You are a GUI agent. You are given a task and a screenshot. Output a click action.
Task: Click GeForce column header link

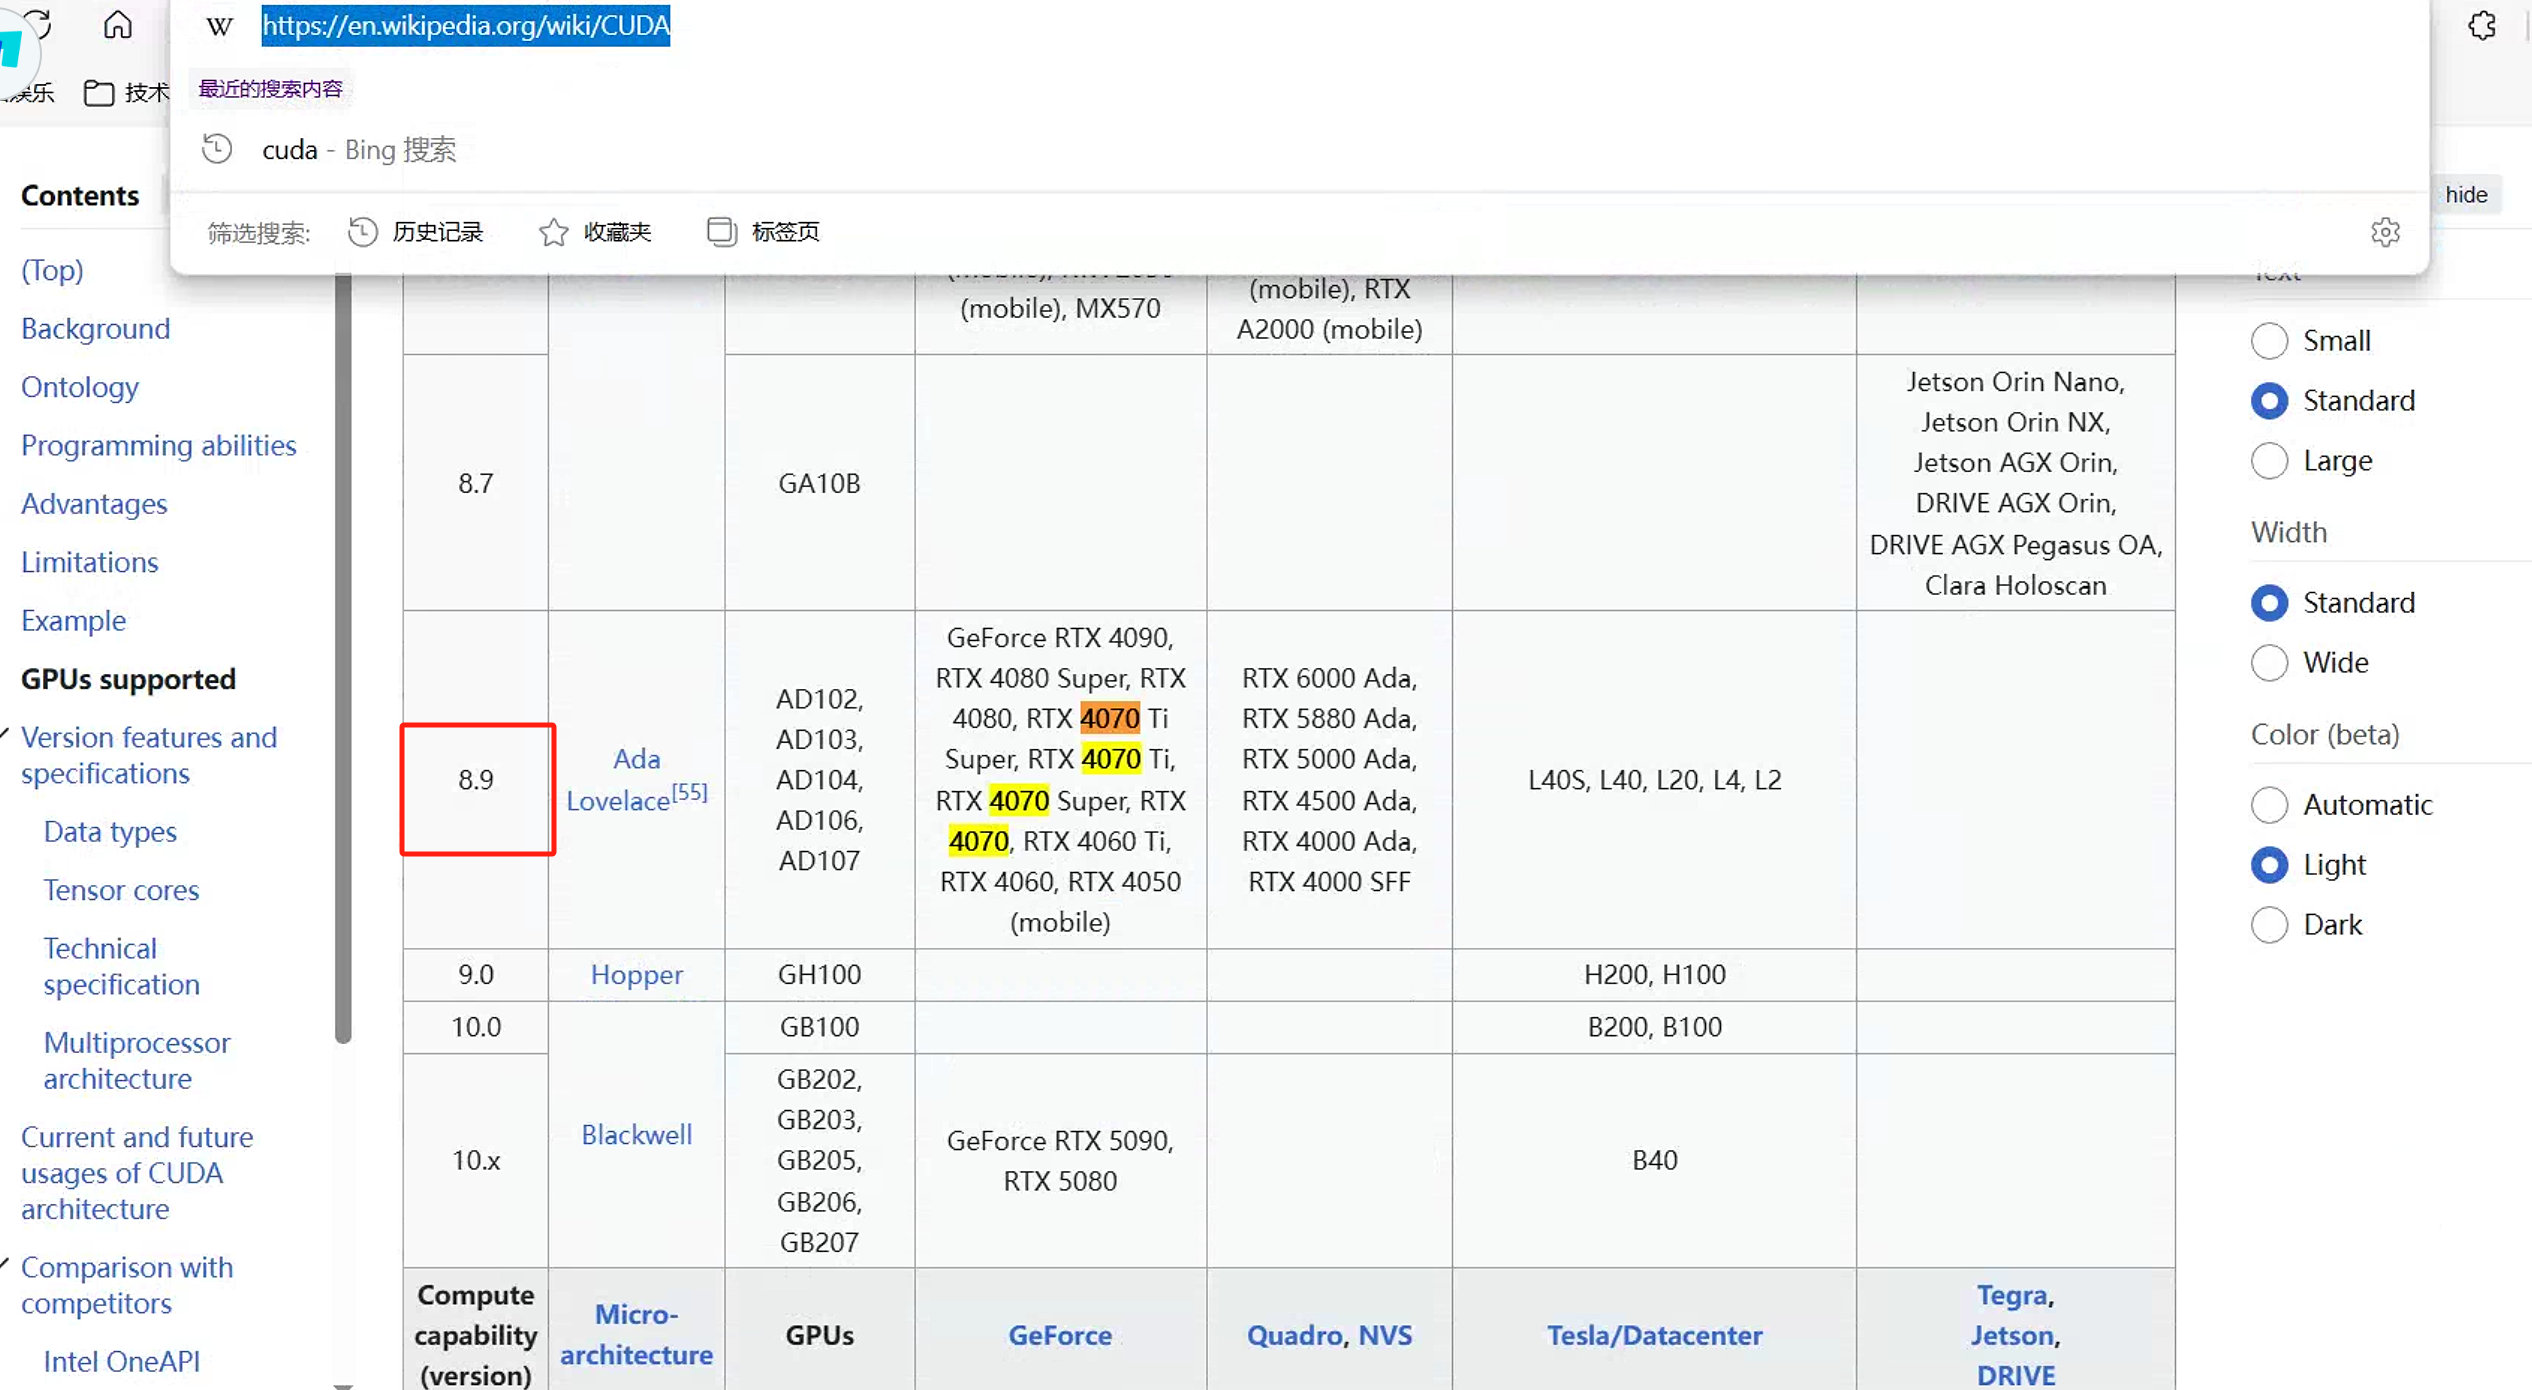(x=1060, y=1336)
